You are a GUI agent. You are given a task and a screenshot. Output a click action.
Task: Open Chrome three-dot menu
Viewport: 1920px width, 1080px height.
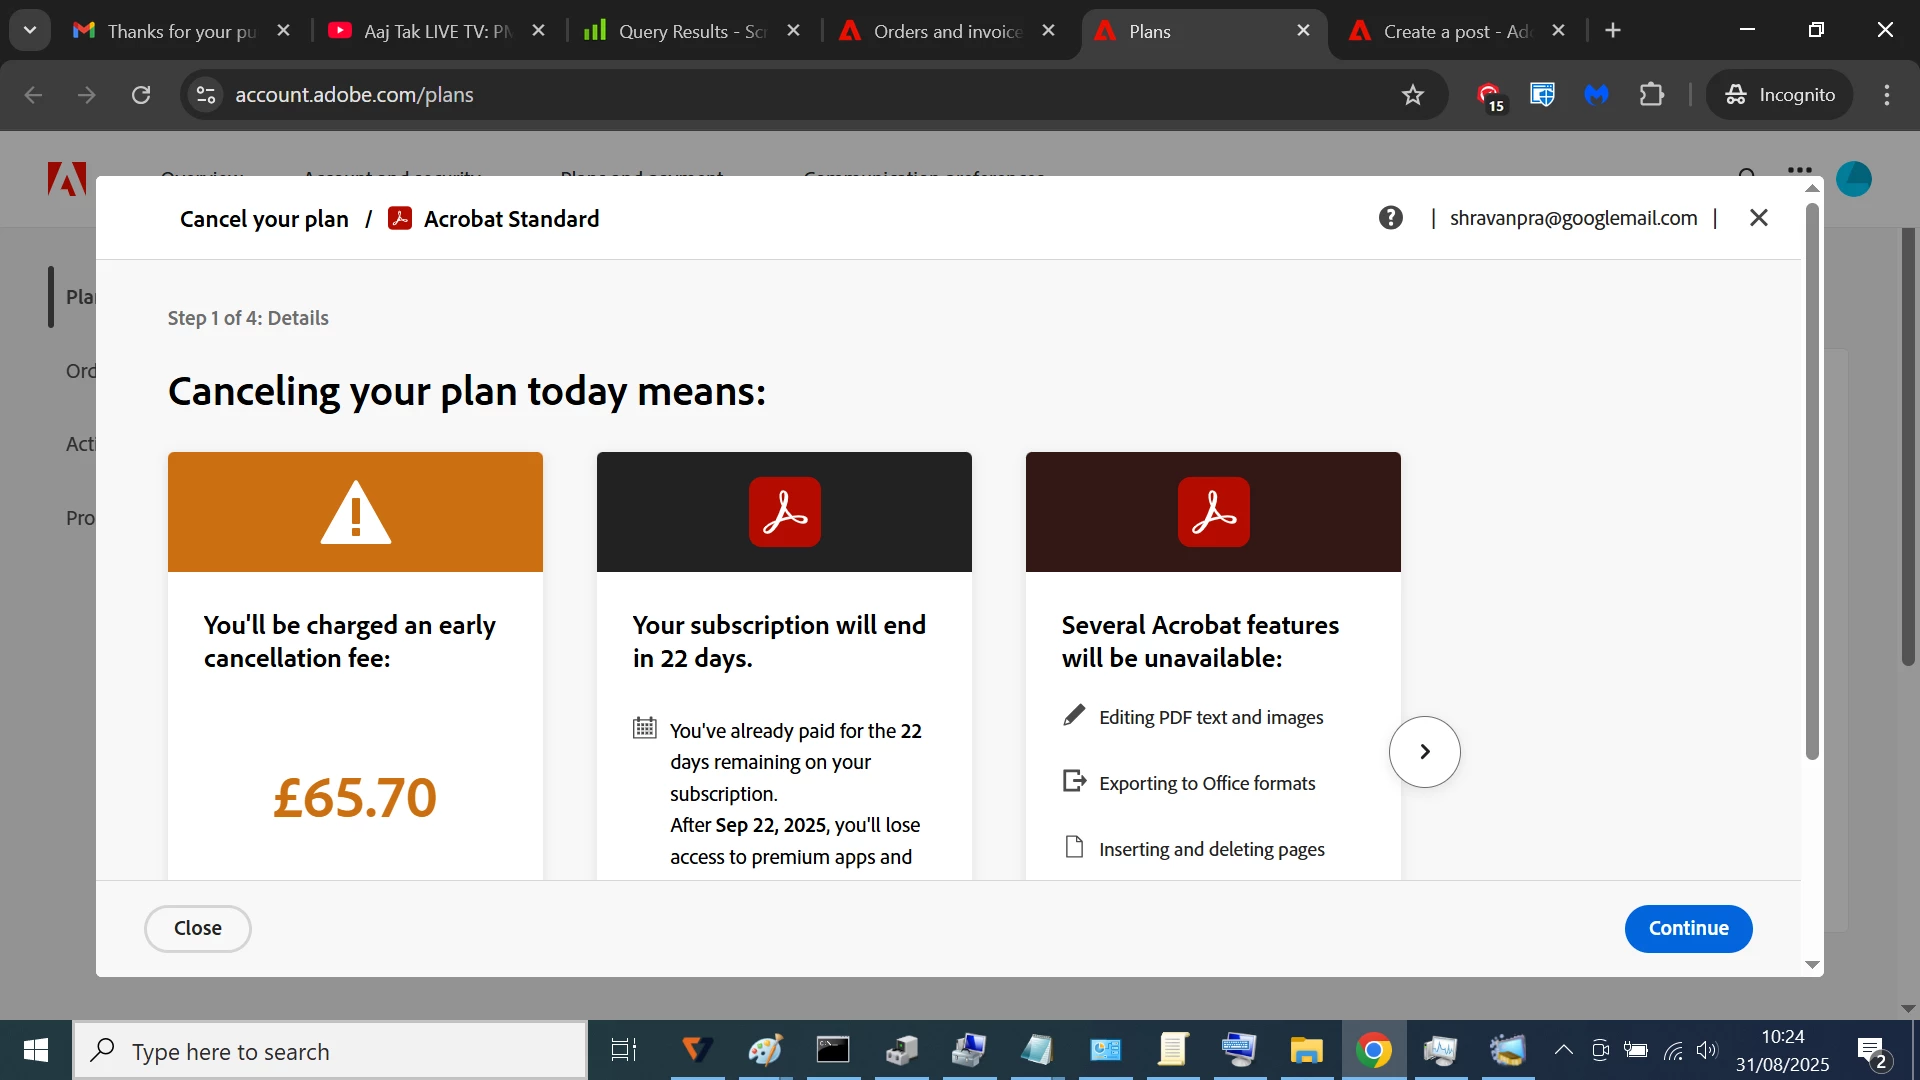point(1887,95)
